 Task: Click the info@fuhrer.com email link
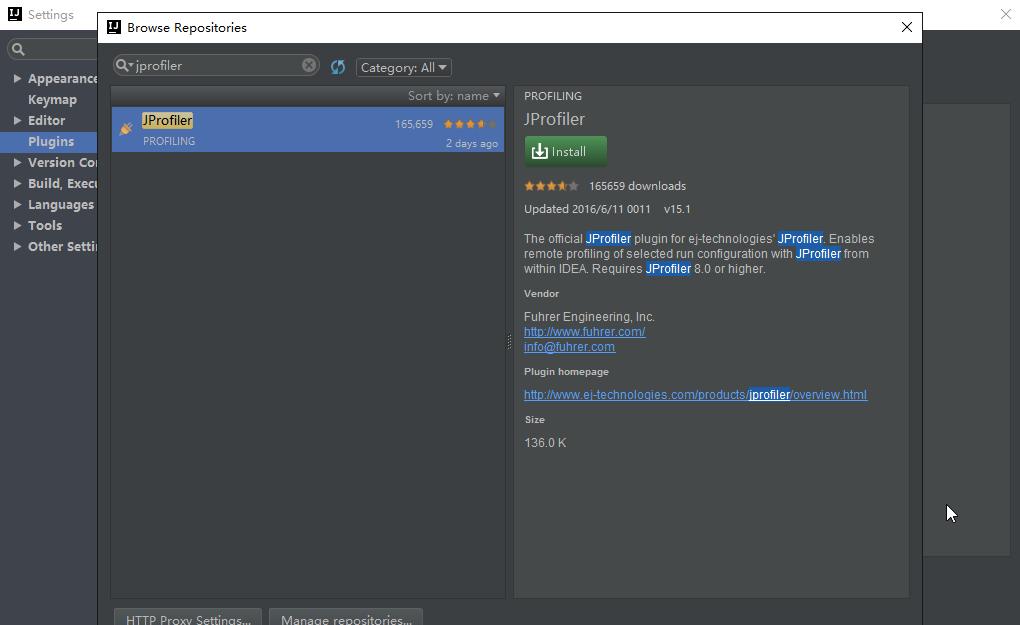[569, 347]
